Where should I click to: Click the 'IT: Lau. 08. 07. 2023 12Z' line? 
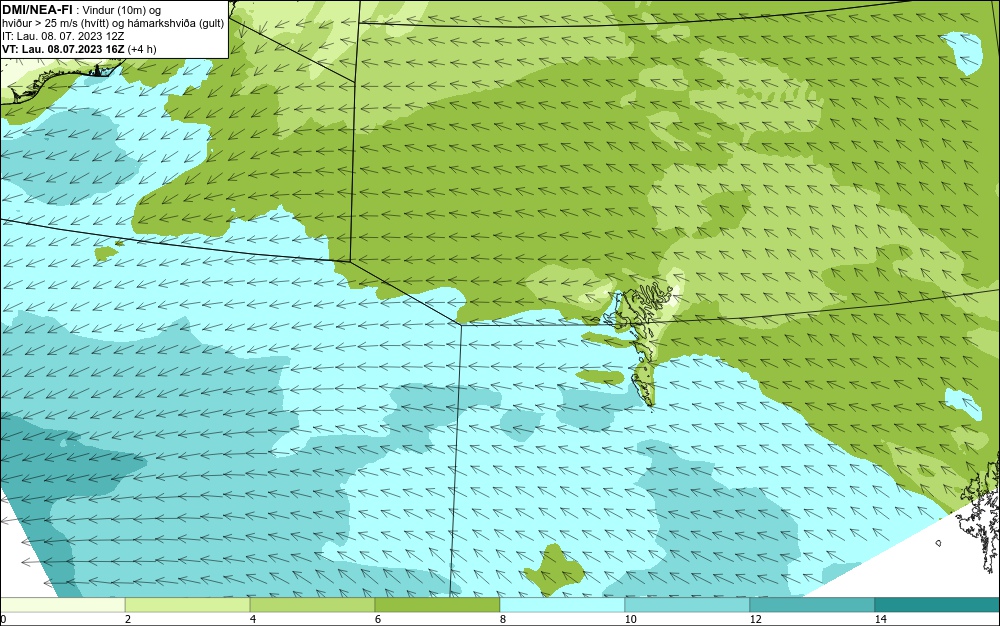63,36
